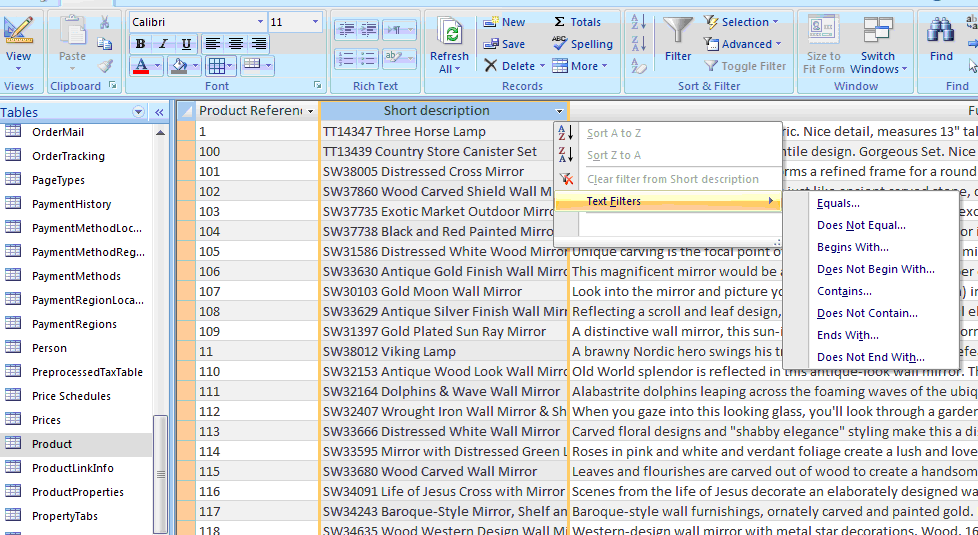
Task: Select Does Not Equal... filter option
Action: click(x=860, y=225)
